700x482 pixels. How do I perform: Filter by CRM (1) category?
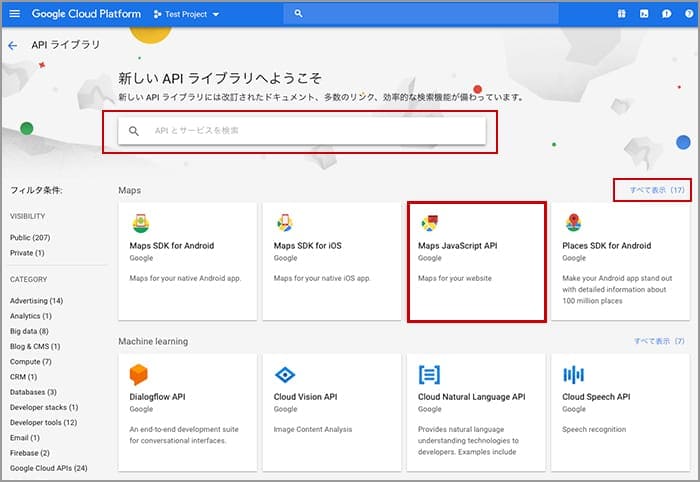tap(24, 377)
